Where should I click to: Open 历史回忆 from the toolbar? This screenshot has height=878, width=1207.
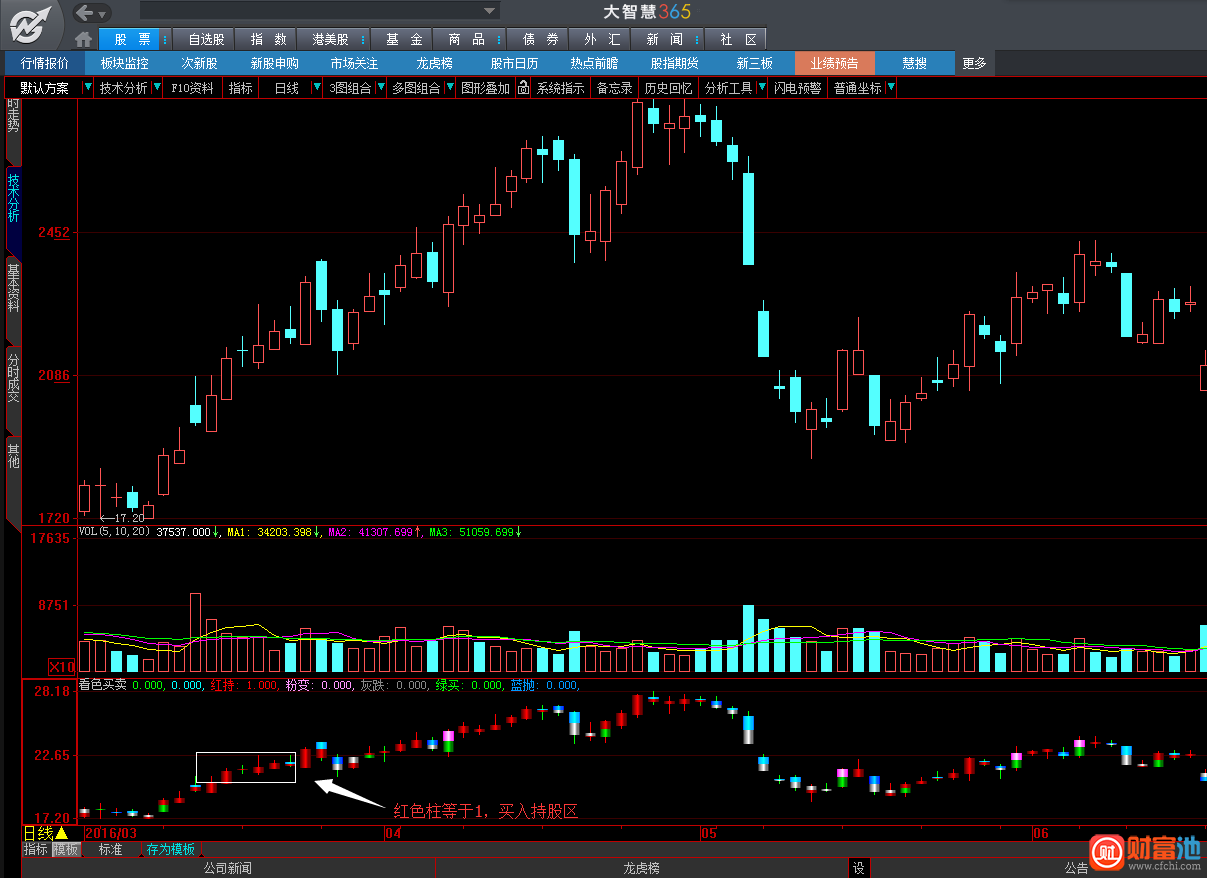668,88
